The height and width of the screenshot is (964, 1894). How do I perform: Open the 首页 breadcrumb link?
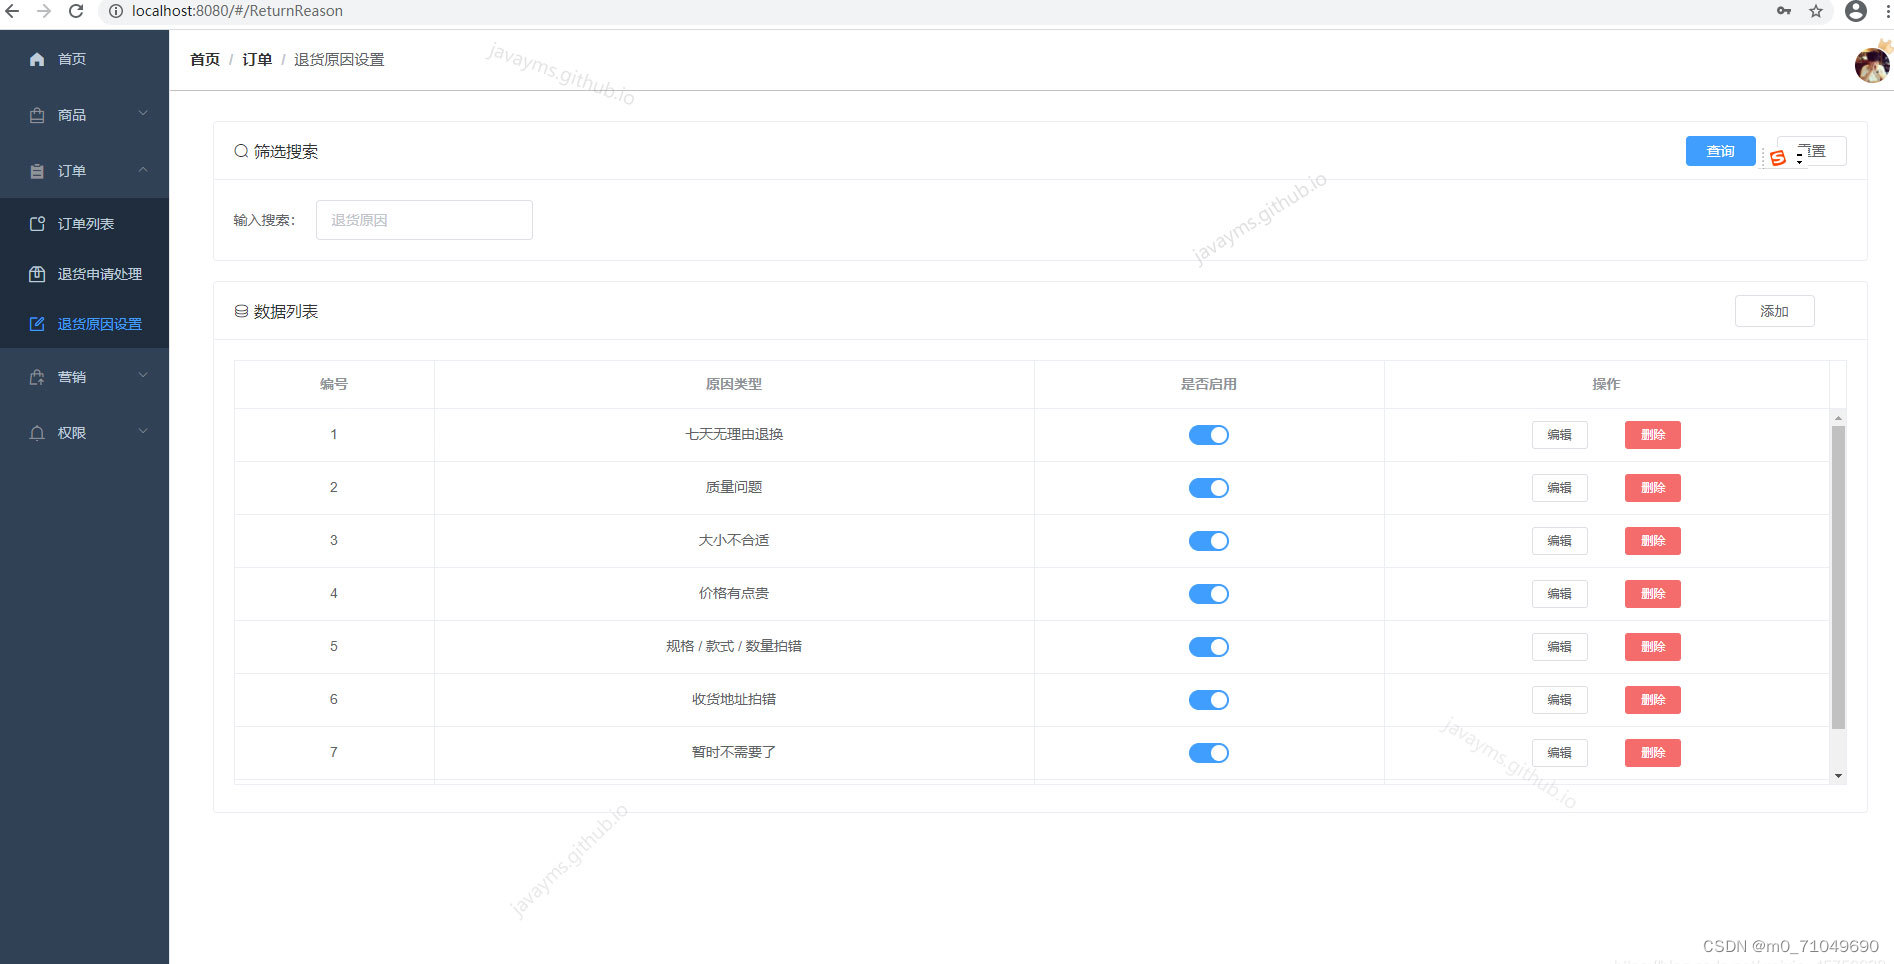[204, 59]
